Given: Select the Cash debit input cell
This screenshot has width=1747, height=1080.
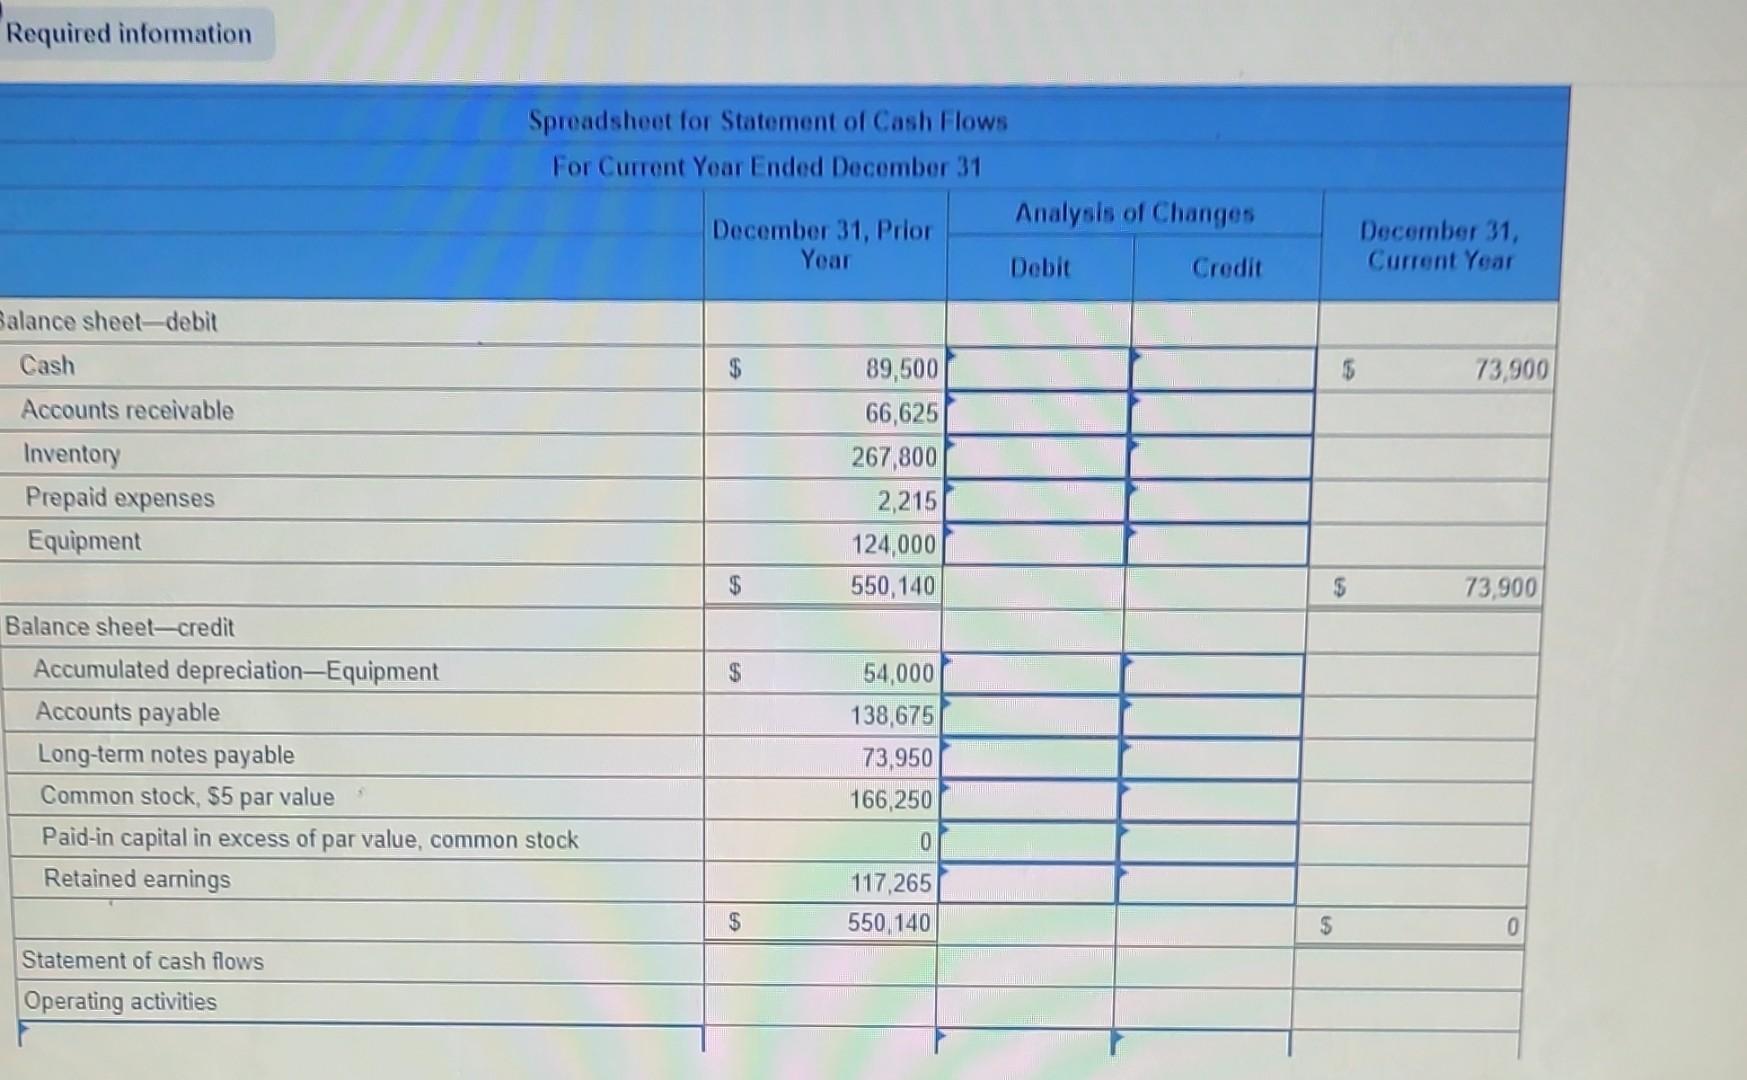Looking at the screenshot, I should (1038, 369).
